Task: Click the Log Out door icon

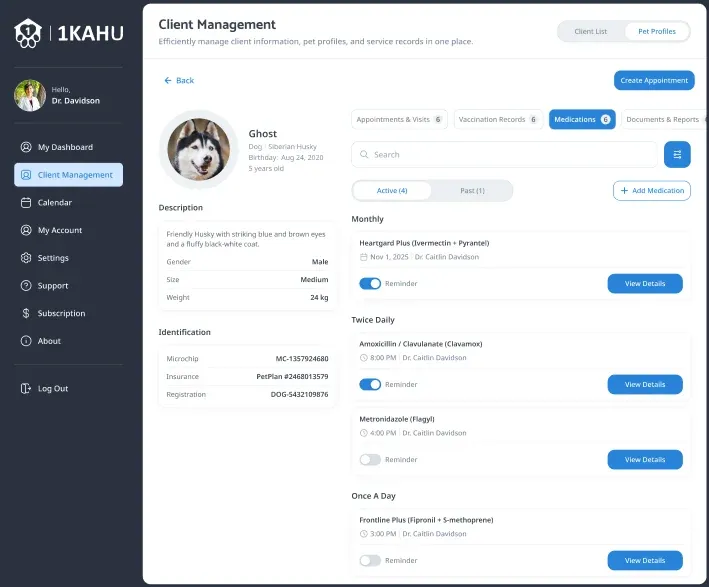Action: [x=26, y=388]
